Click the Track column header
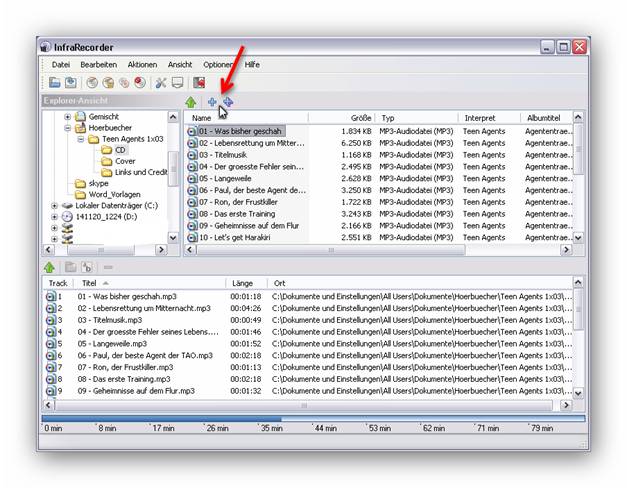 pos(58,283)
